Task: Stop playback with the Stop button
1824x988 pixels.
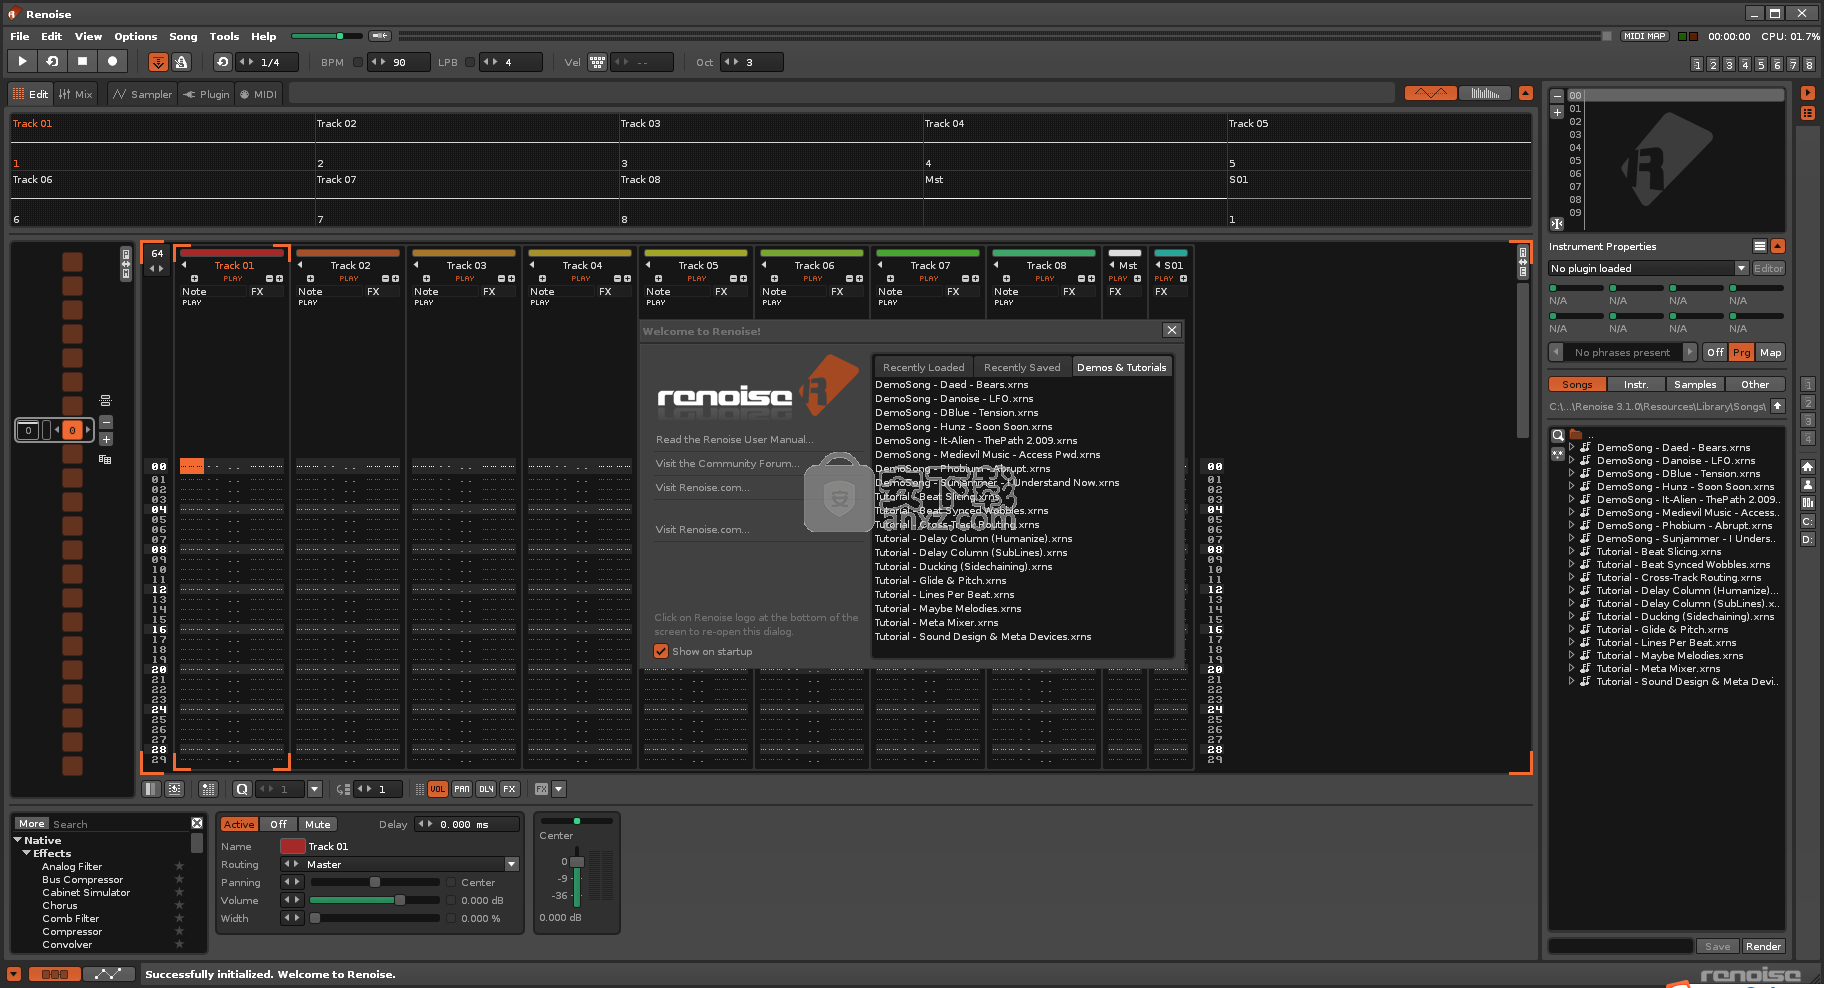Action: pyautogui.click(x=82, y=61)
